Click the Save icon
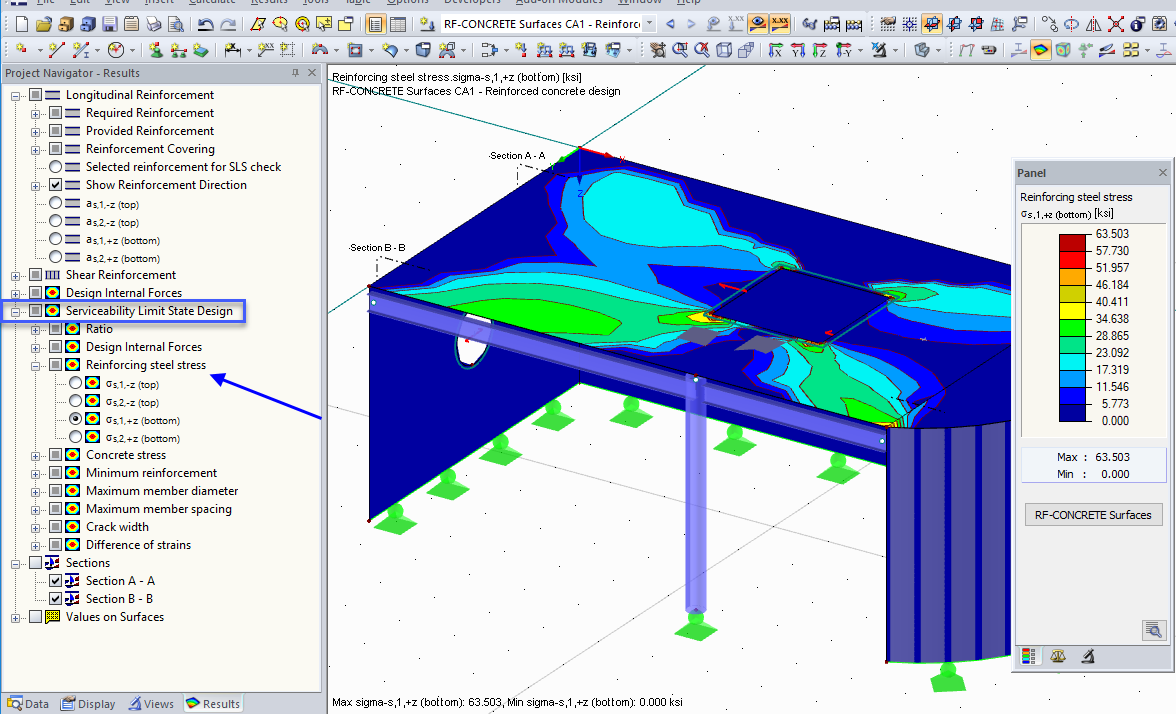1176x714 pixels. coord(109,24)
